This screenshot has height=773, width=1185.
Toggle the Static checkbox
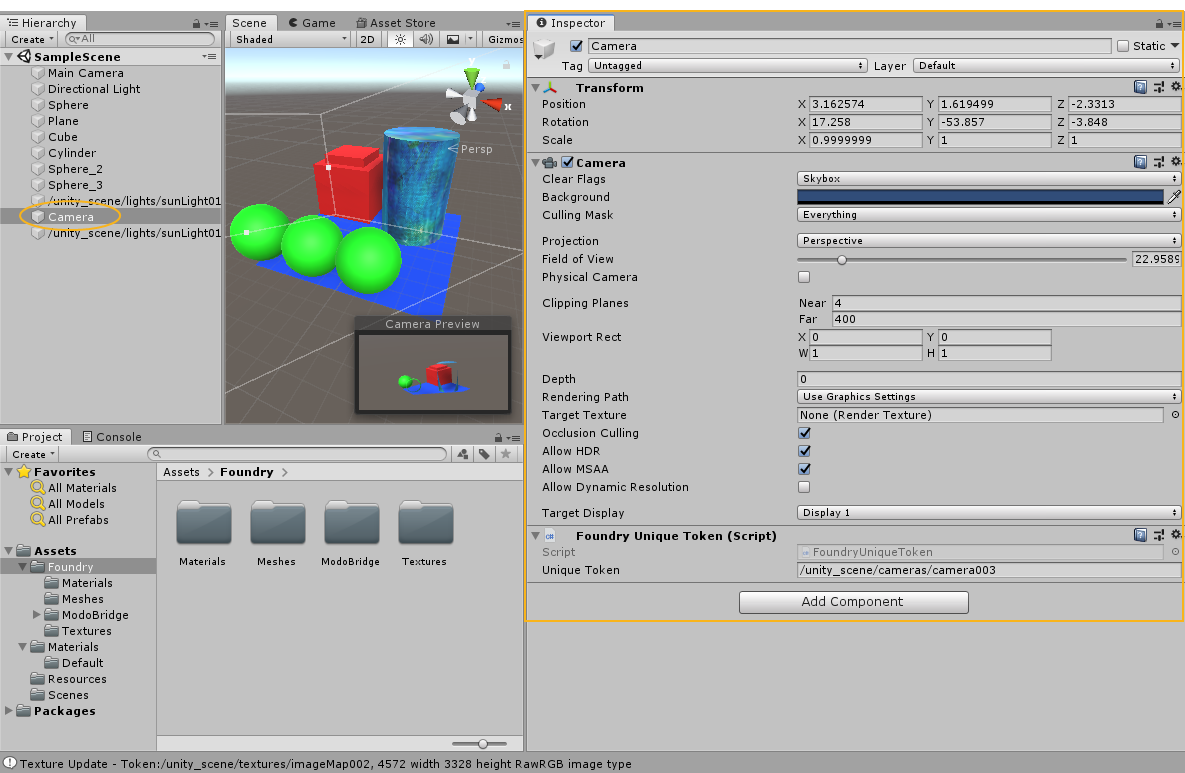[x=1123, y=46]
